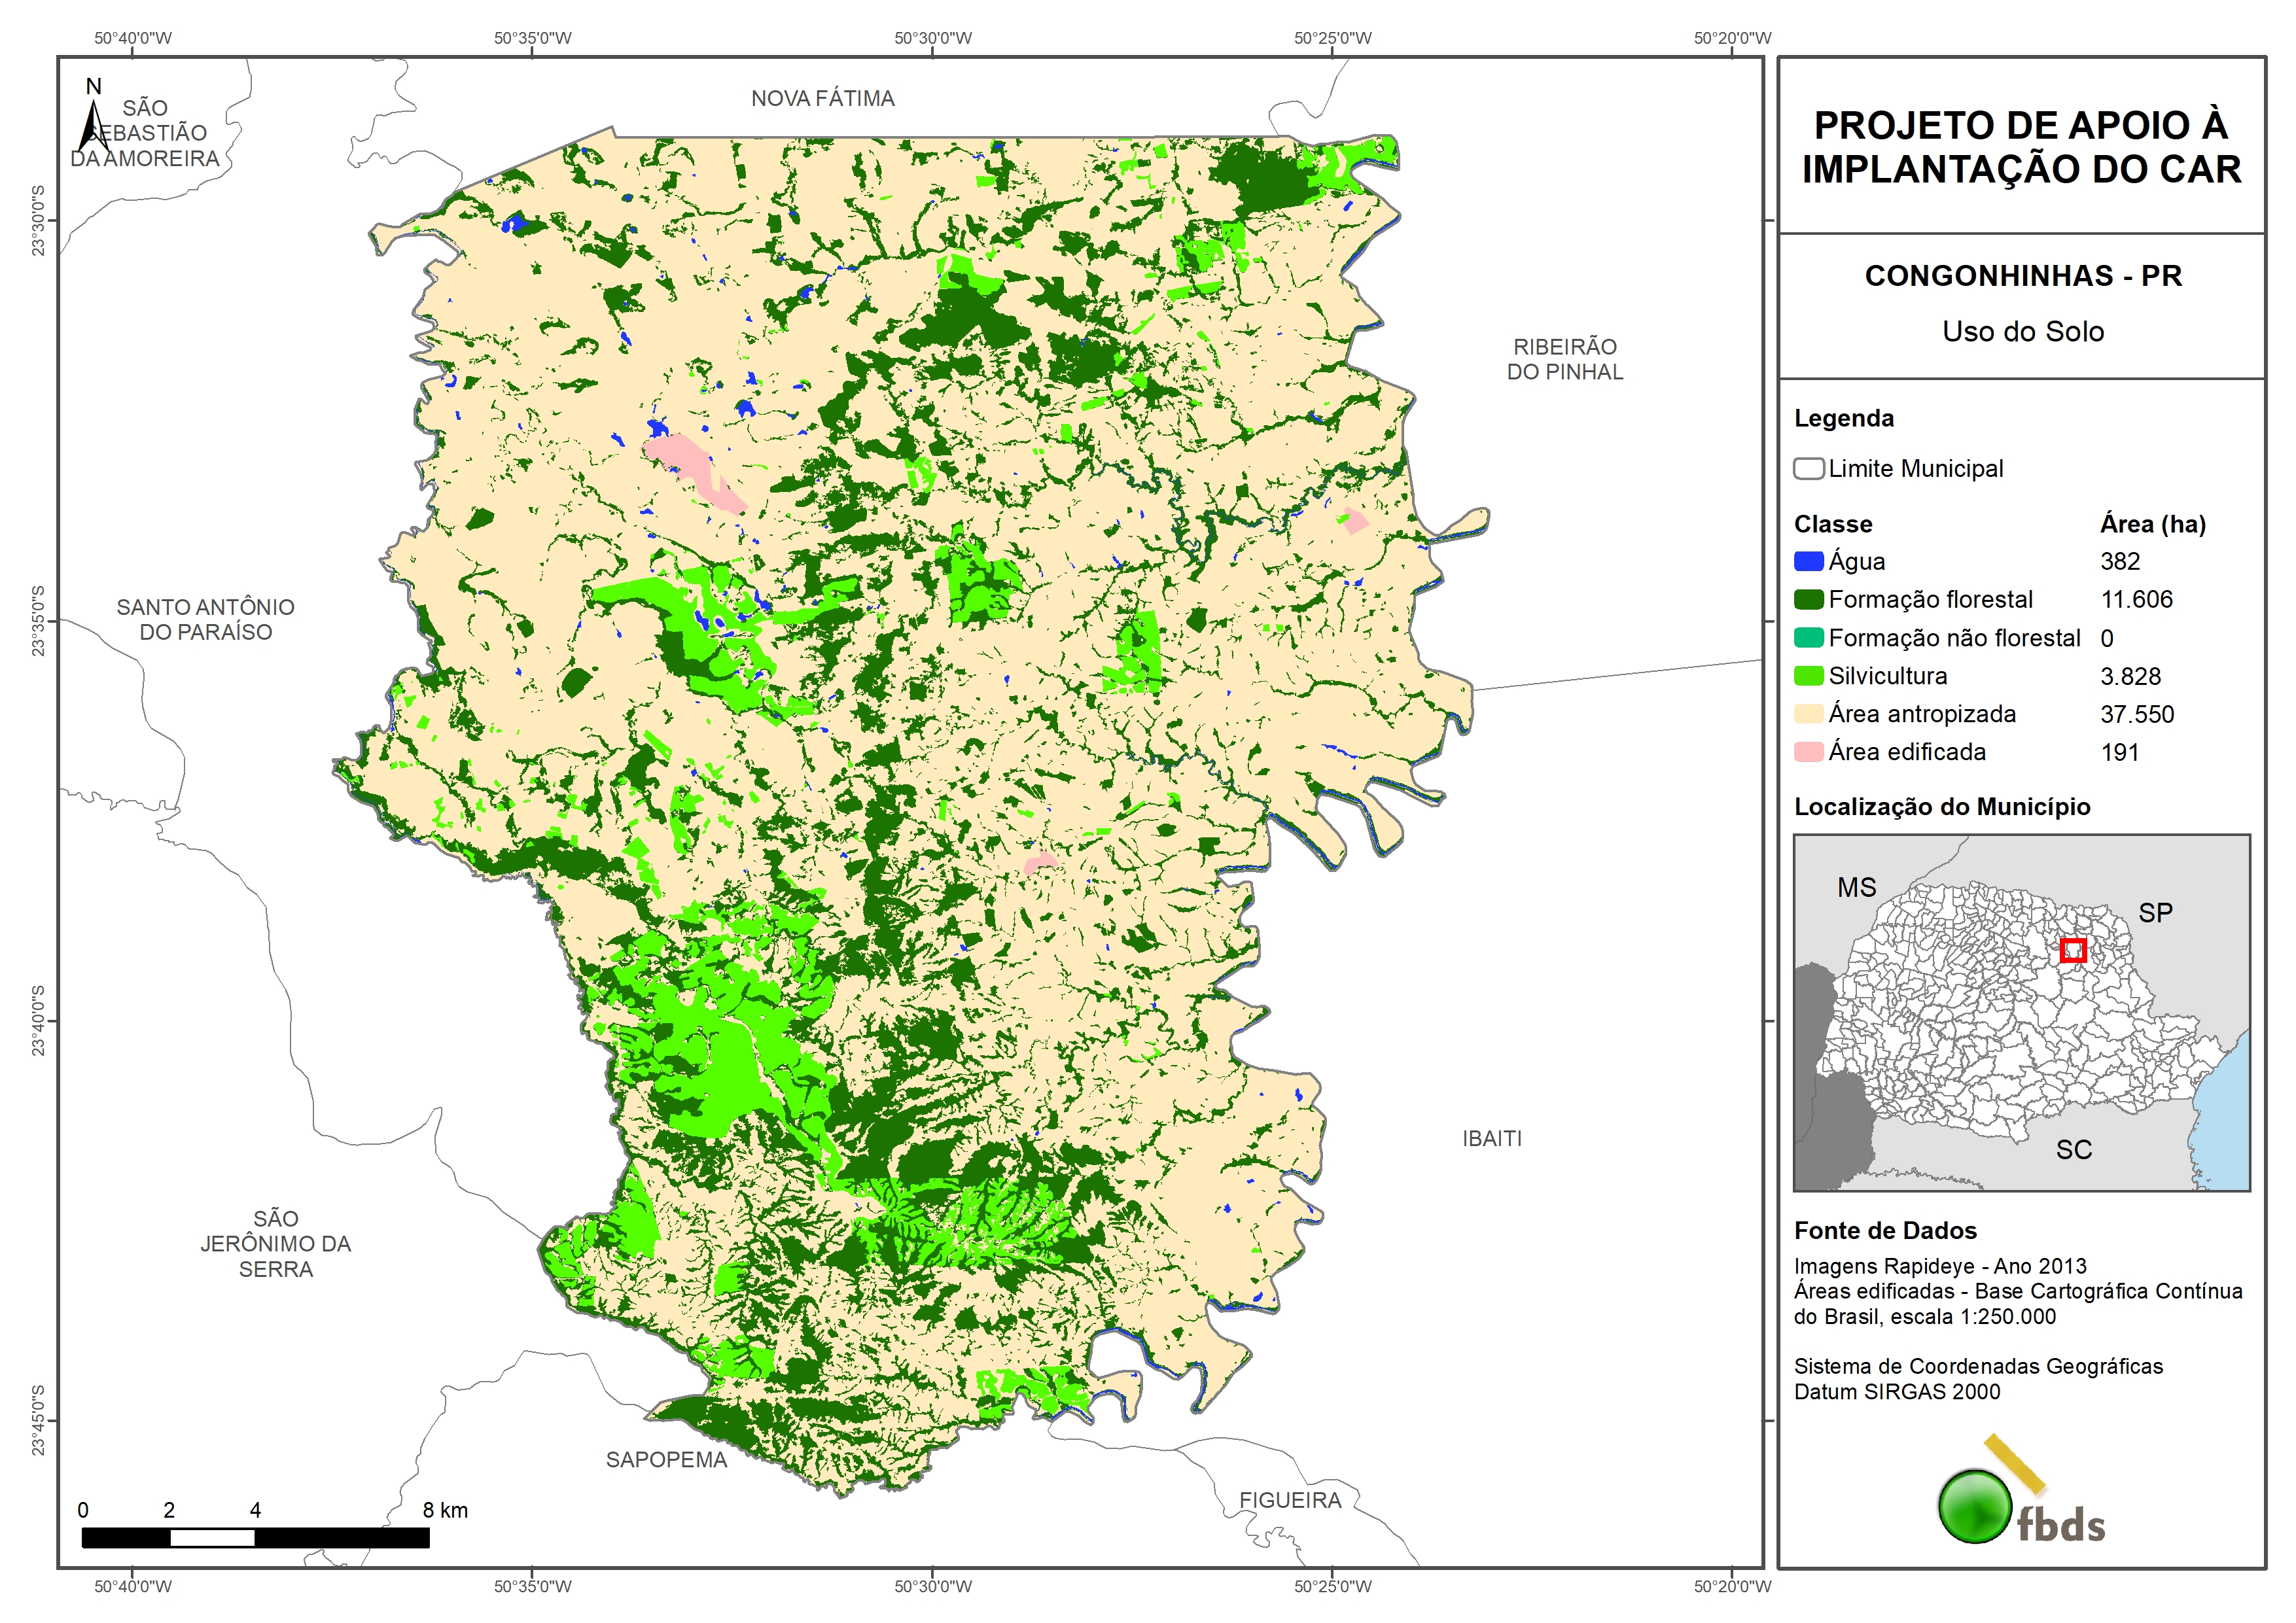Click the red locator square in inset map
Screen dimensions: 2296x1623
click(x=2073, y=950)
